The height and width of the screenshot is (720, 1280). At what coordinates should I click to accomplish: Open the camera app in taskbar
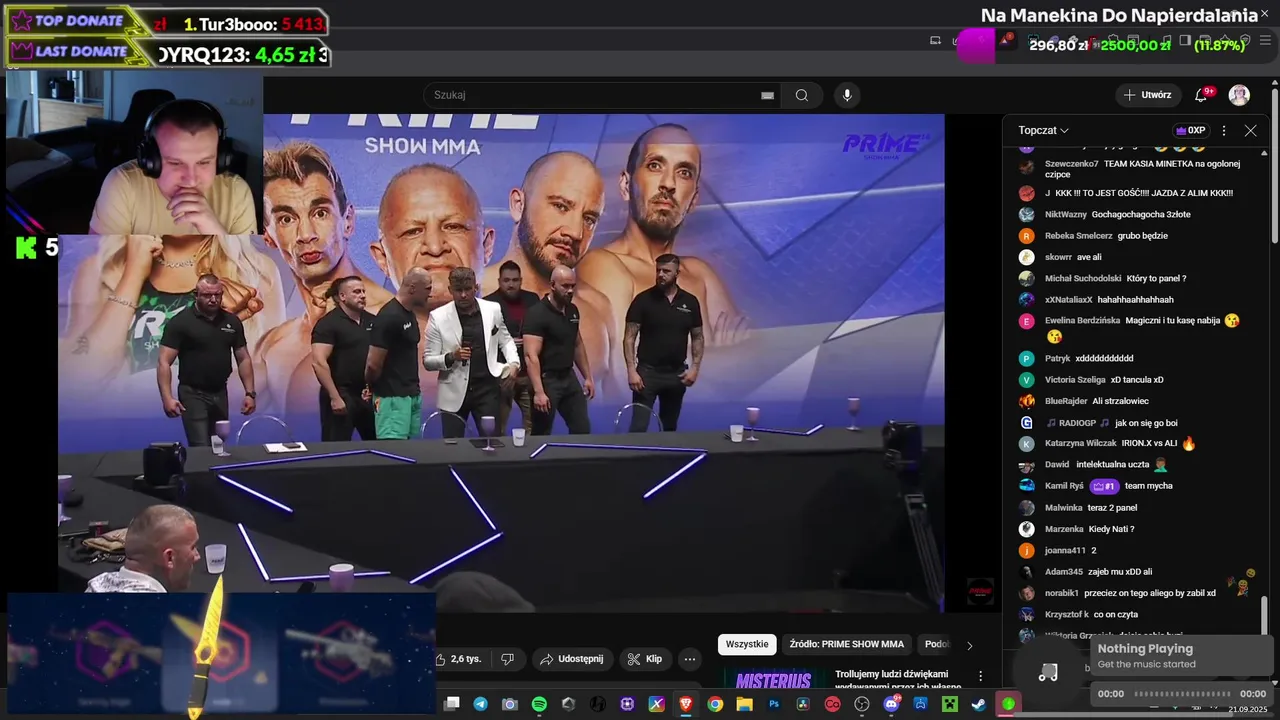510,704
